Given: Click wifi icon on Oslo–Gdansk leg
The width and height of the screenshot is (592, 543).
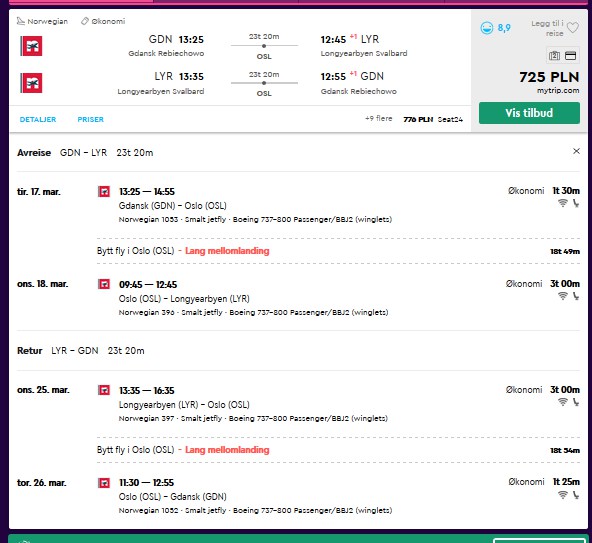Looking at the screenshot, I should (x=563, y=495).
